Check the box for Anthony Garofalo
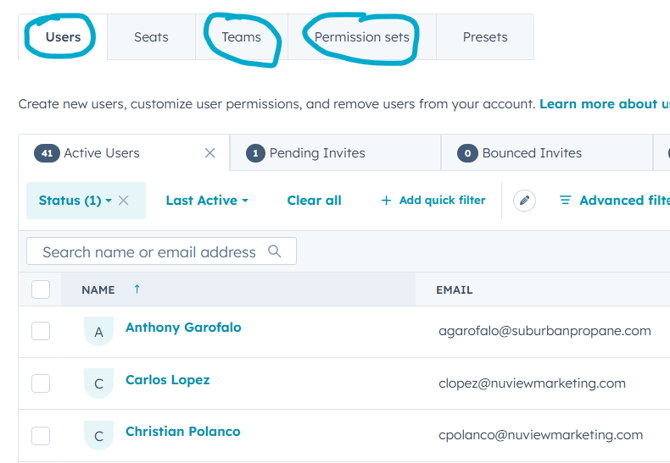Image resolution: width=670 pixels, height=463 pixels. 41,331
